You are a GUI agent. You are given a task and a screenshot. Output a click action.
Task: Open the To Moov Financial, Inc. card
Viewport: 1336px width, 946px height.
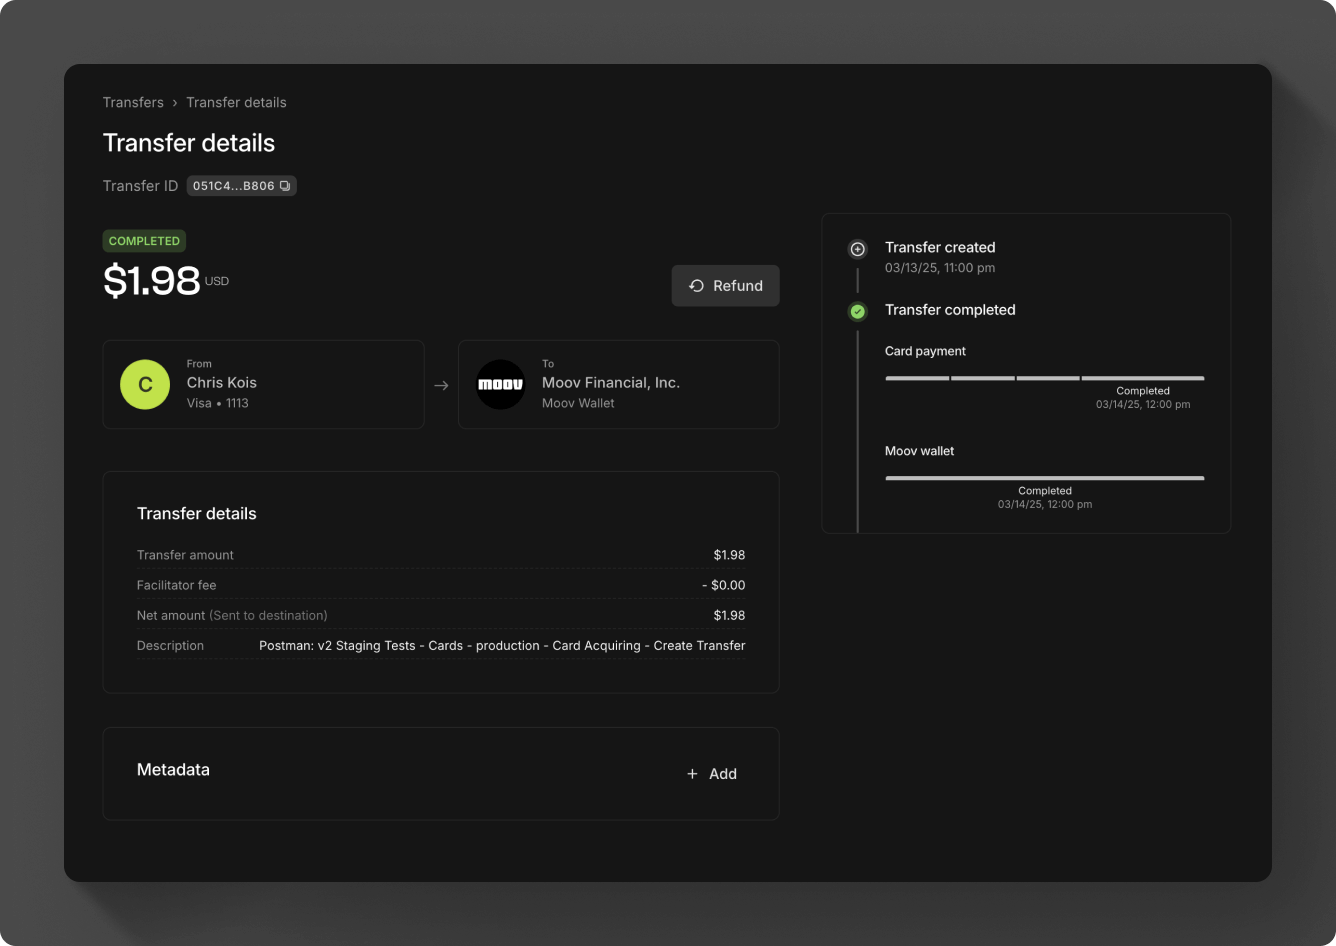click(x=619, y=385)
